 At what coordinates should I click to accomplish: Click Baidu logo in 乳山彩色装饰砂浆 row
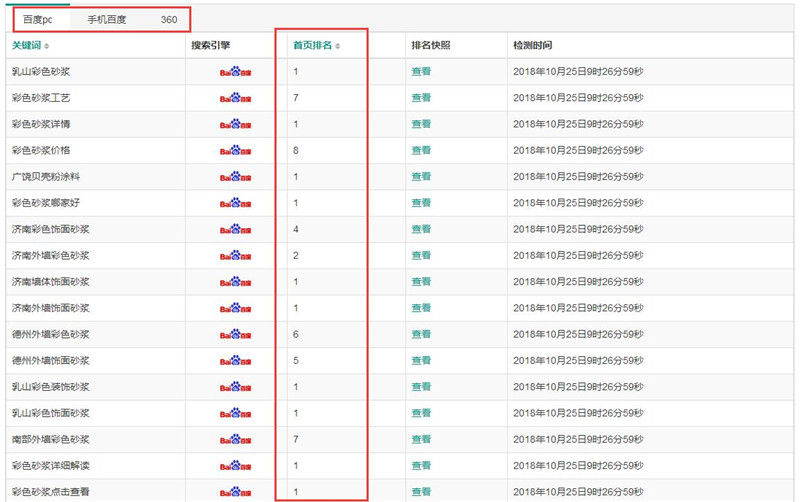236,387
